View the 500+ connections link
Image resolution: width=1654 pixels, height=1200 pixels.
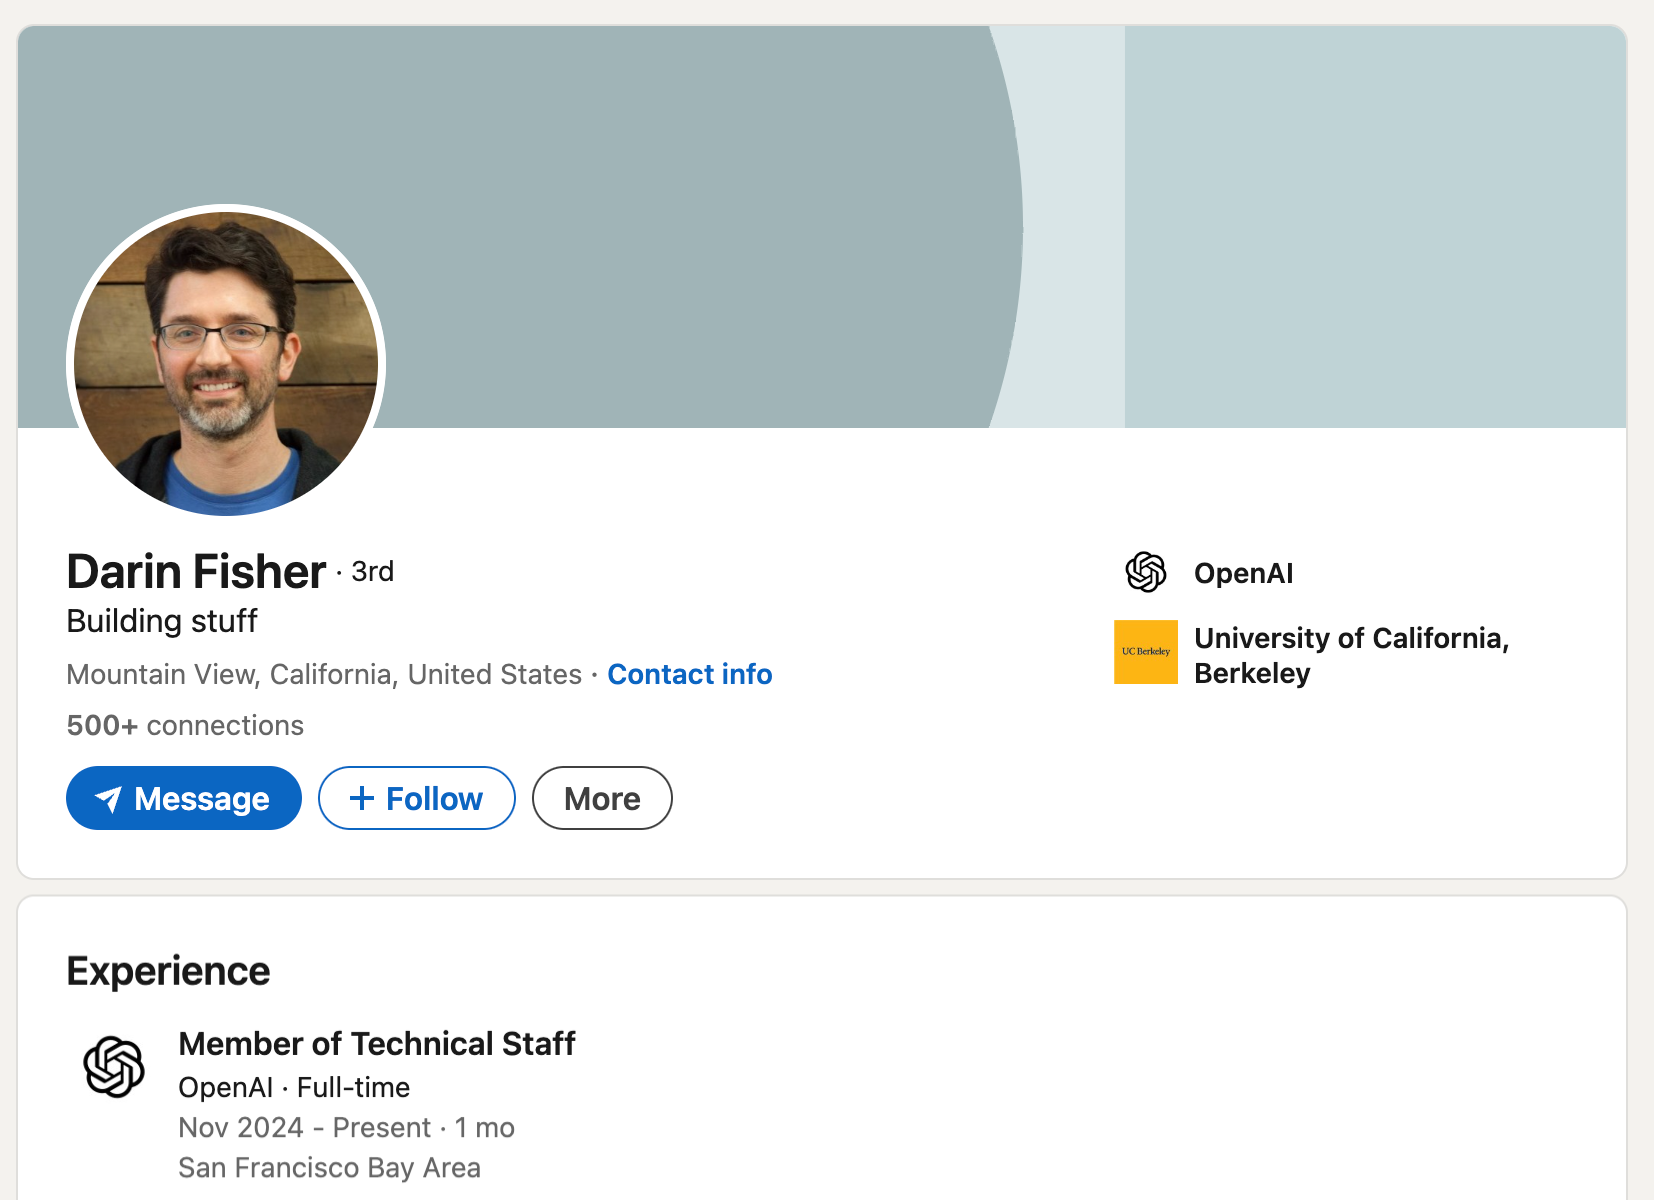pyautogui.click(x=185, y=725)
